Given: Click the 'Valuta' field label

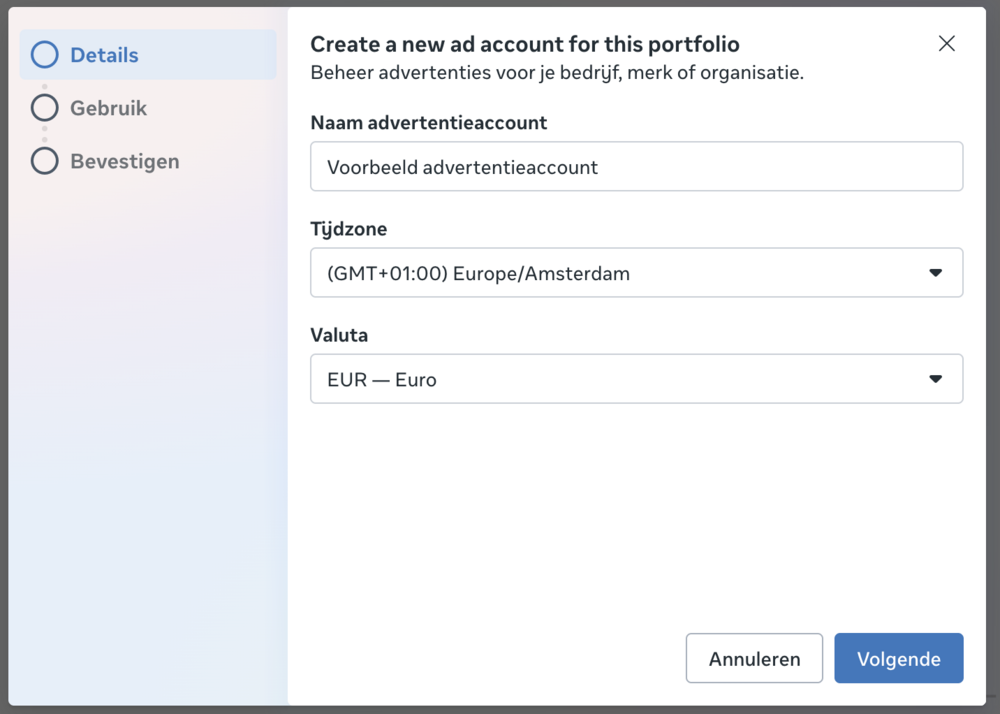Looking at the screenshot, I should [339, 335].
